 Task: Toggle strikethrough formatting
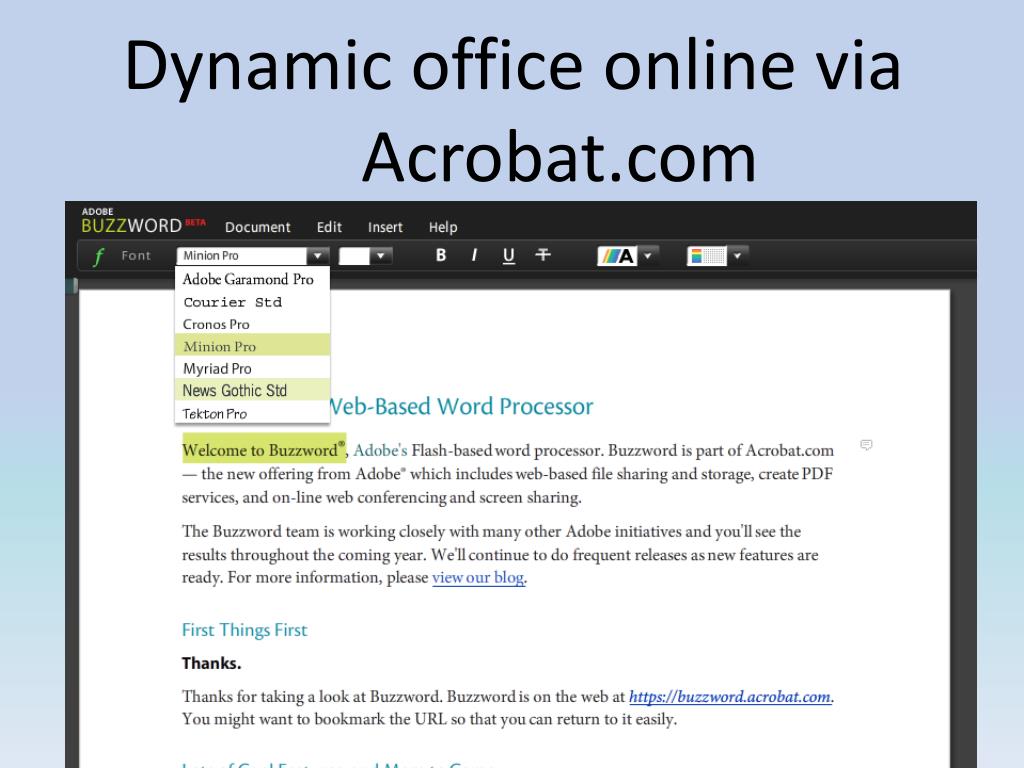[543, 255]
